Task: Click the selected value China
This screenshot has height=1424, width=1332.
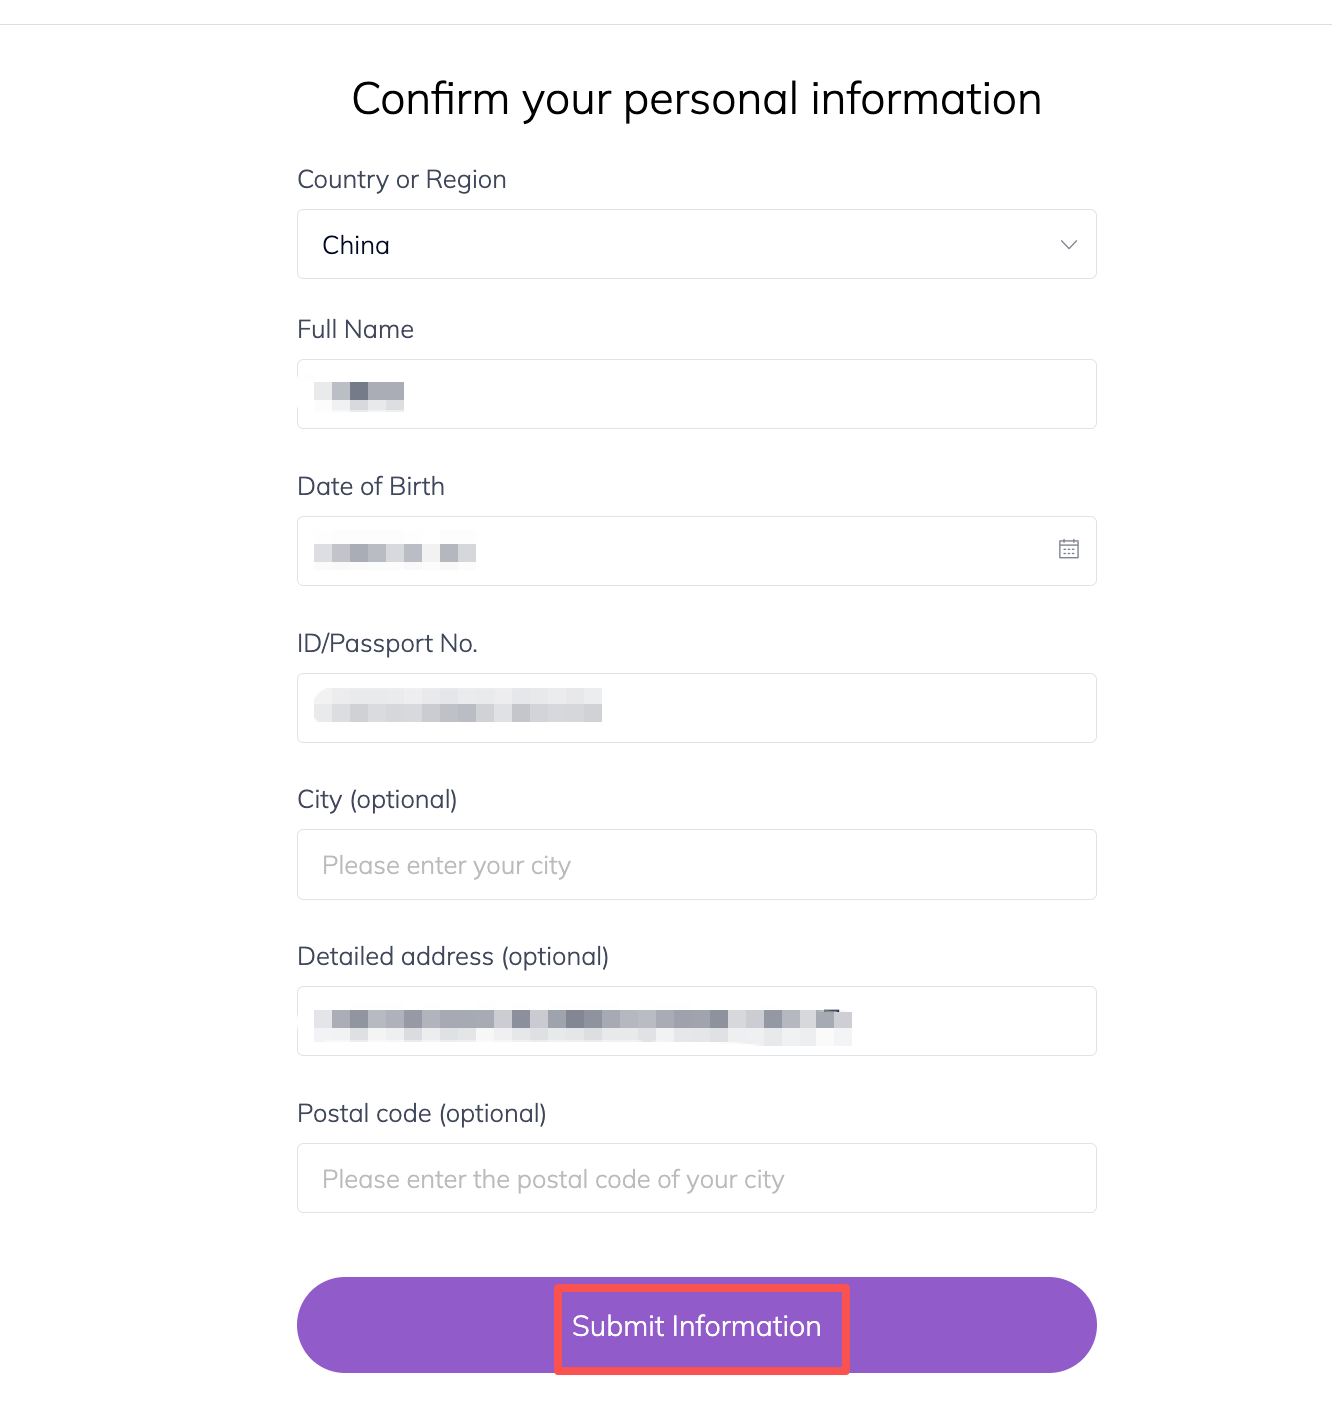Action: click(x=356, y=245)
